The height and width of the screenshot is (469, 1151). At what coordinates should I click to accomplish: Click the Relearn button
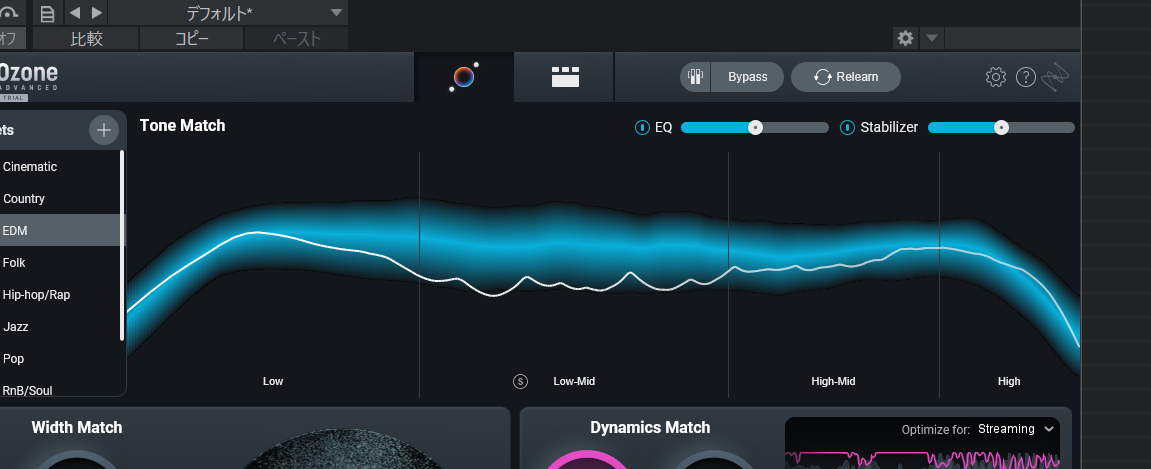pyautogui.click(x=846, y=77)
